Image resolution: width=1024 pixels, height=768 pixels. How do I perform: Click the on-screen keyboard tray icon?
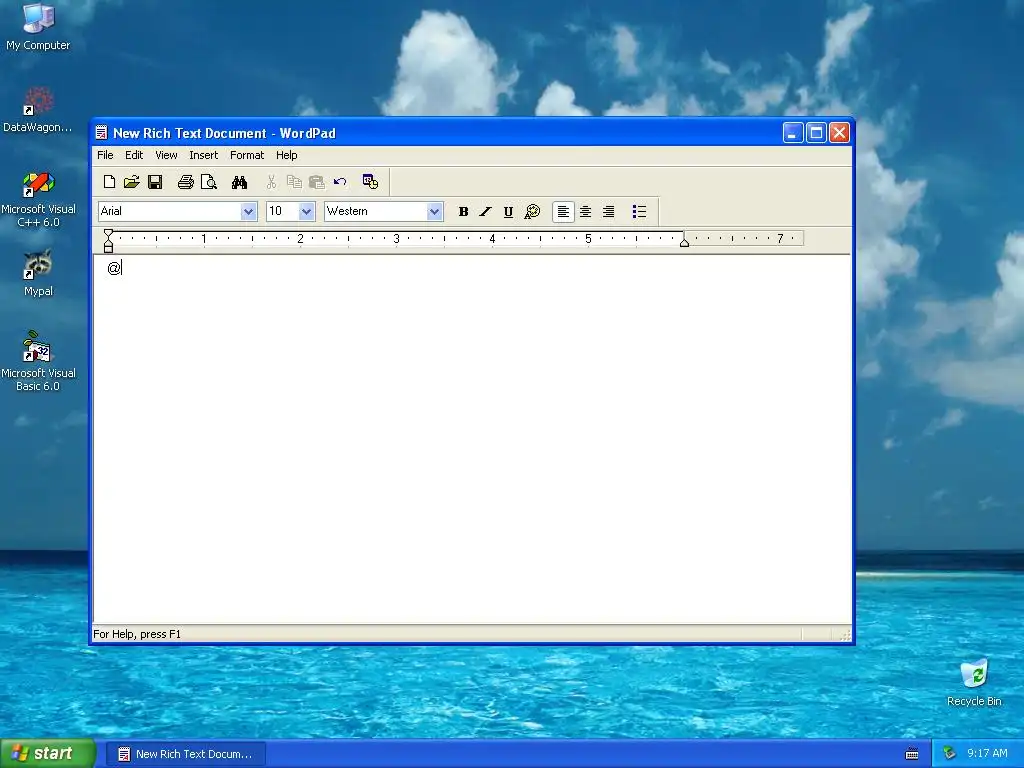click(x=912, y=754)
